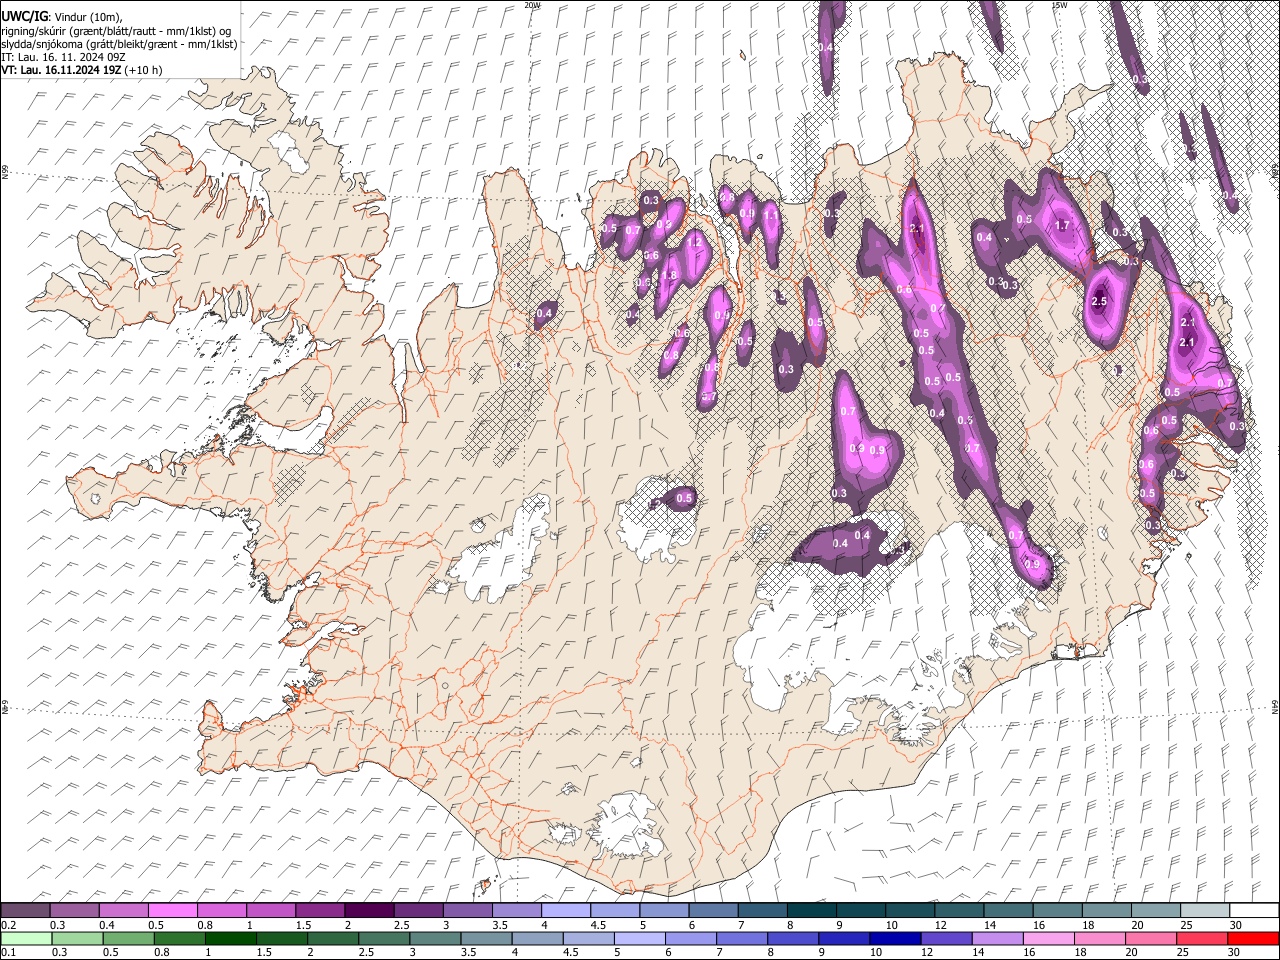Screen dimensions: 1280x960
Task: Select the white snow swatch above 30
Action: [x=1254, y=911]
